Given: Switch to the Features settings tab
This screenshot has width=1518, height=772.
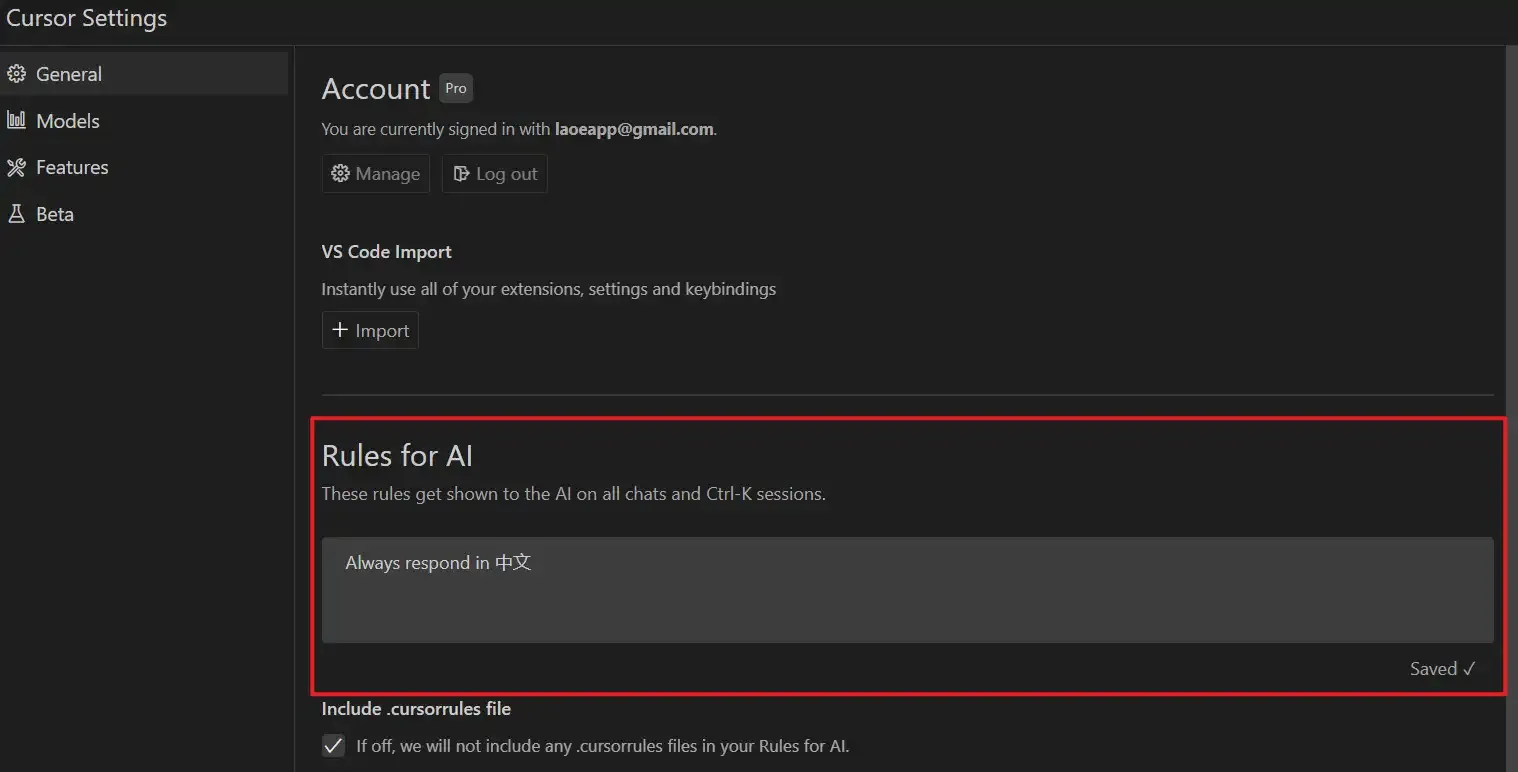Looking at the screenshot, I should click(72, 167).
